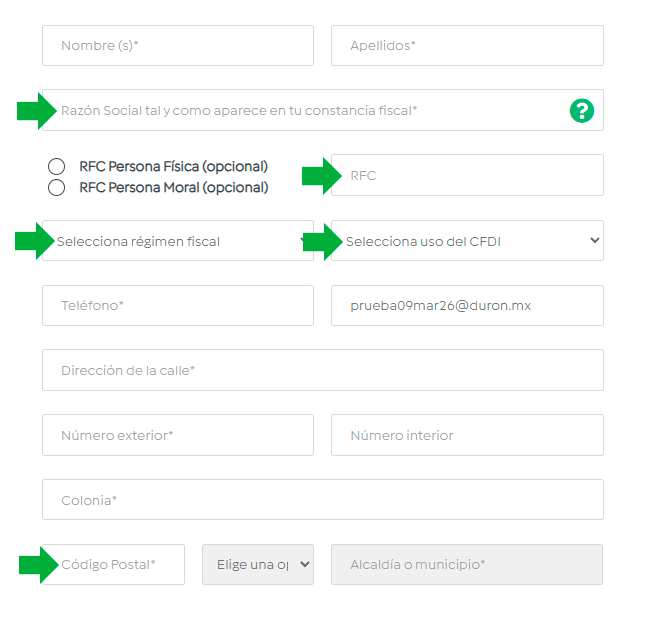This screenshot has height=620, width=660.
Task: Select RFC Persona Moral radio button
Action: click(57, 187)
